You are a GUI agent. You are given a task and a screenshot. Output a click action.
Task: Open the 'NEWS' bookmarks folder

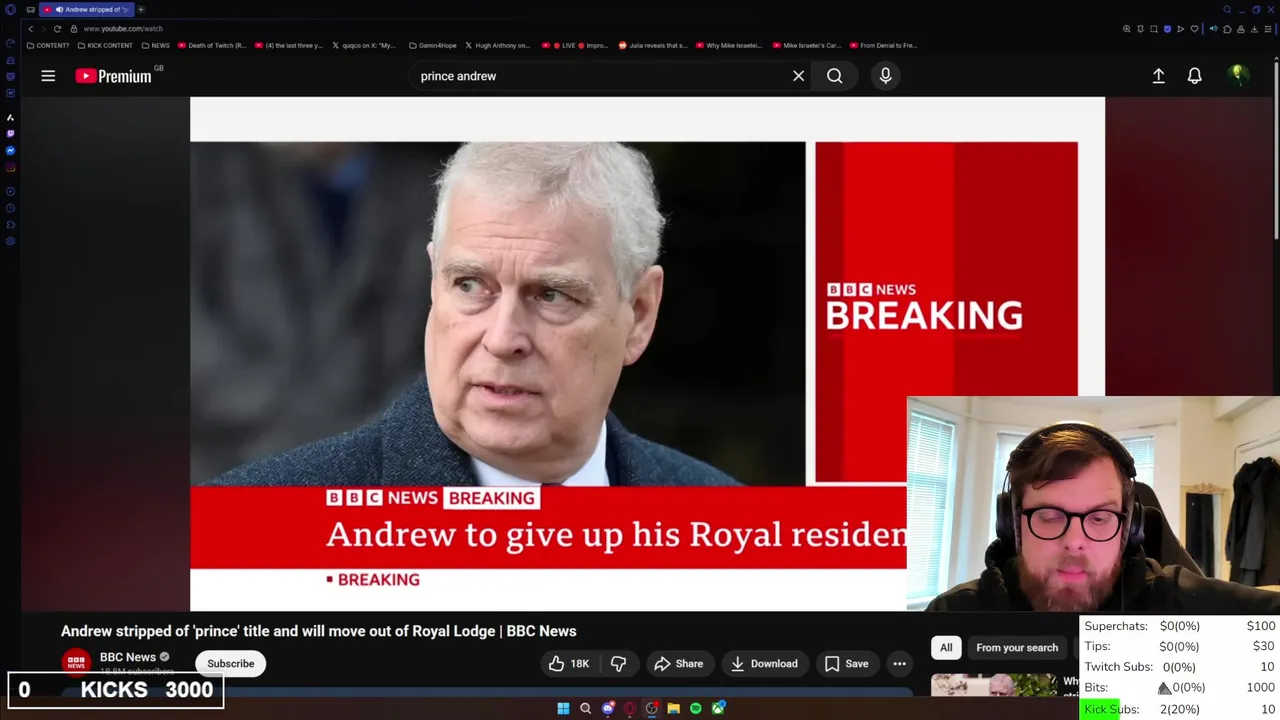156,45
